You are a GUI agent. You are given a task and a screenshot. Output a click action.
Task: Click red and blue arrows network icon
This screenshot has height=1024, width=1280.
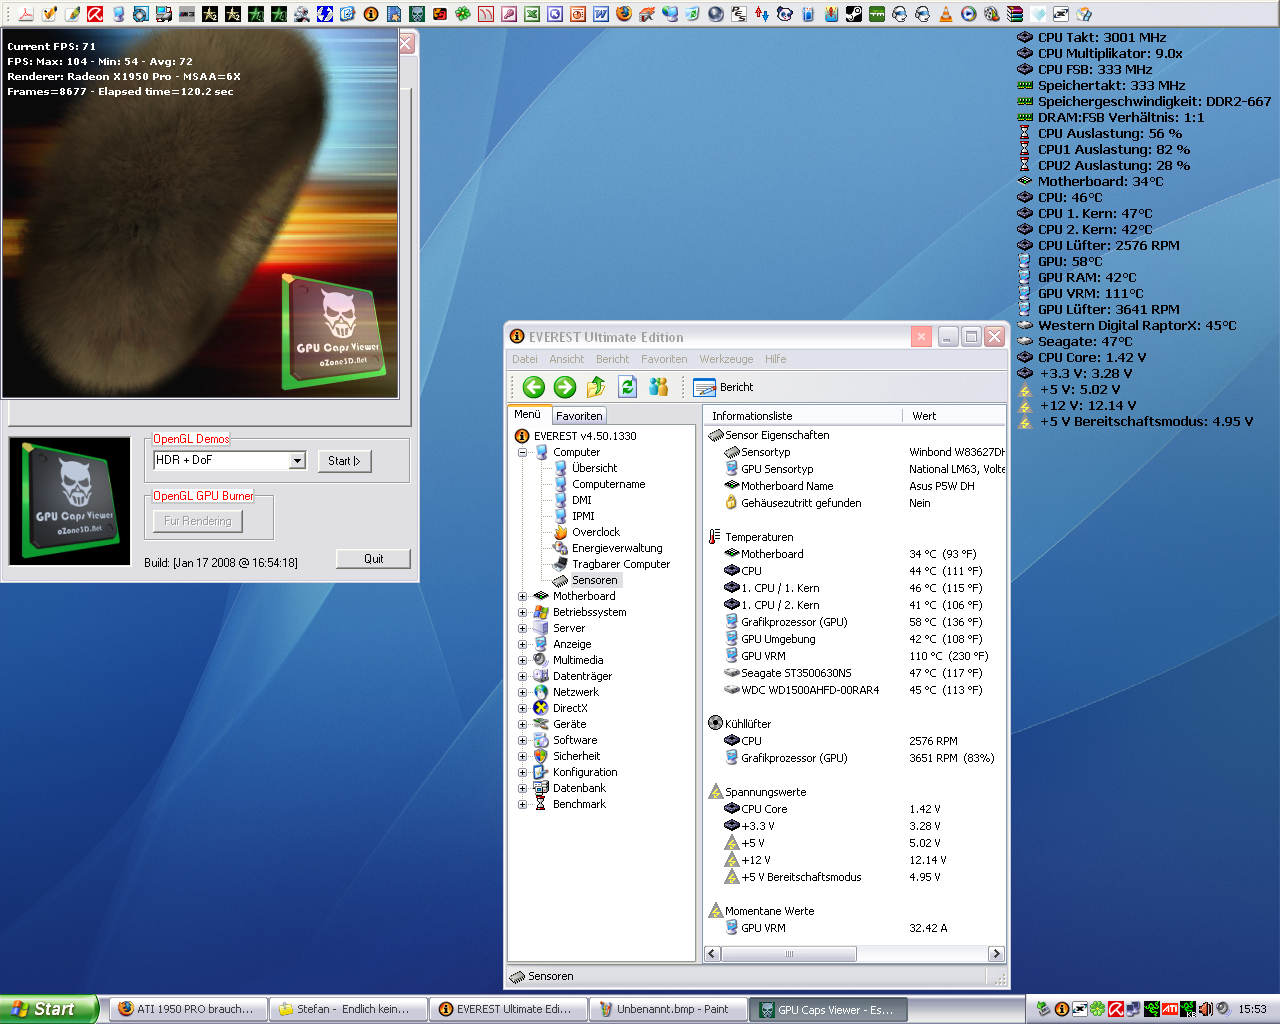pyautogui.click(x=762, y=13)
